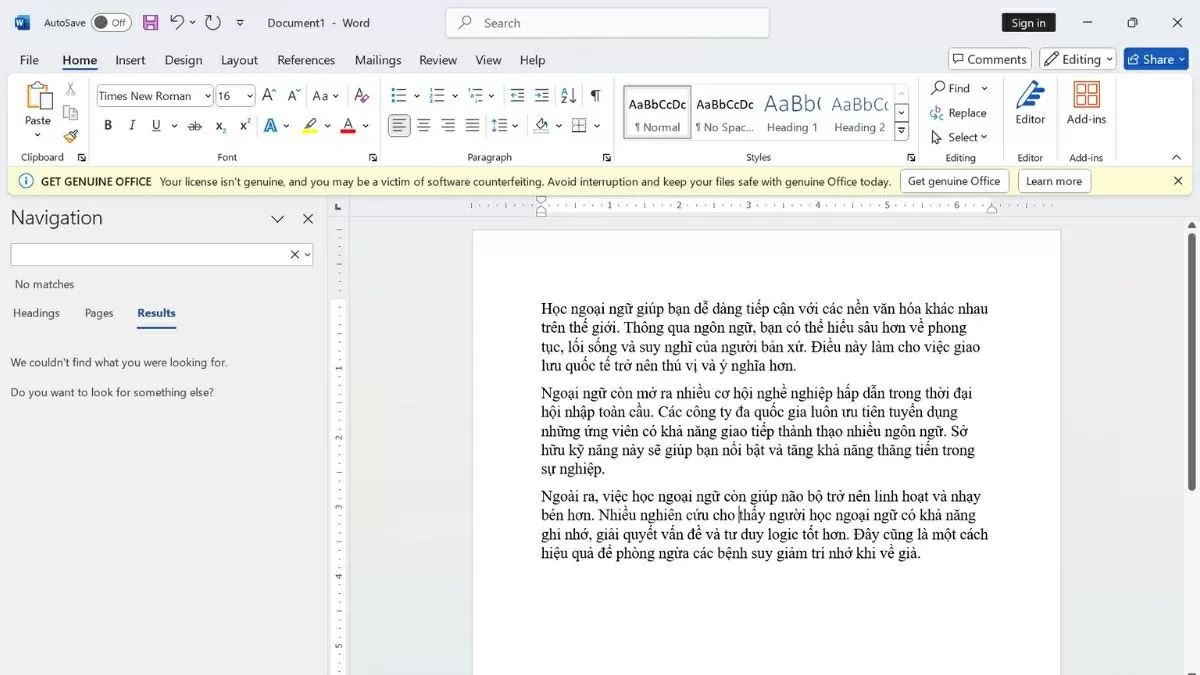Open the Editor proofing tool
The image size is (1200, 675).
pos(1030,104)
